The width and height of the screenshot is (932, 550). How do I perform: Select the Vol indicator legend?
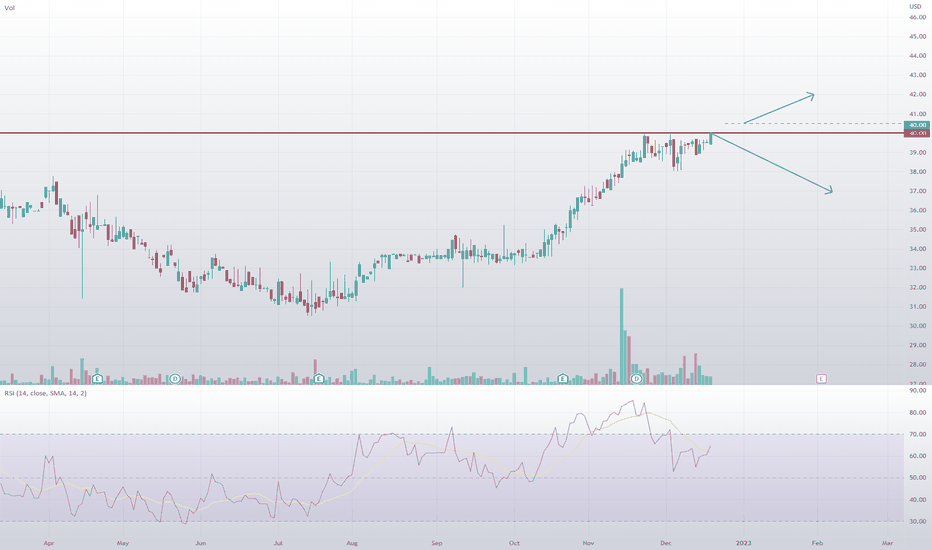[10, 8]
